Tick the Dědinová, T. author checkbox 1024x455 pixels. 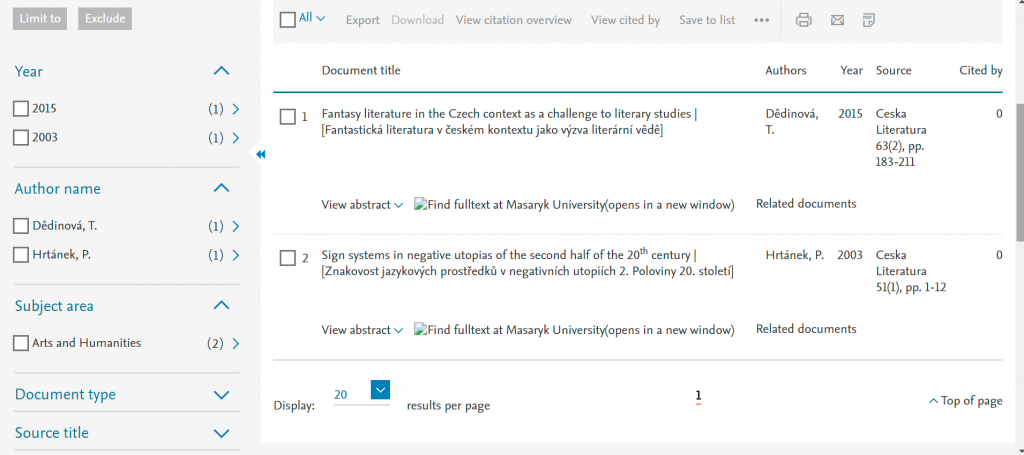(21, 226)
